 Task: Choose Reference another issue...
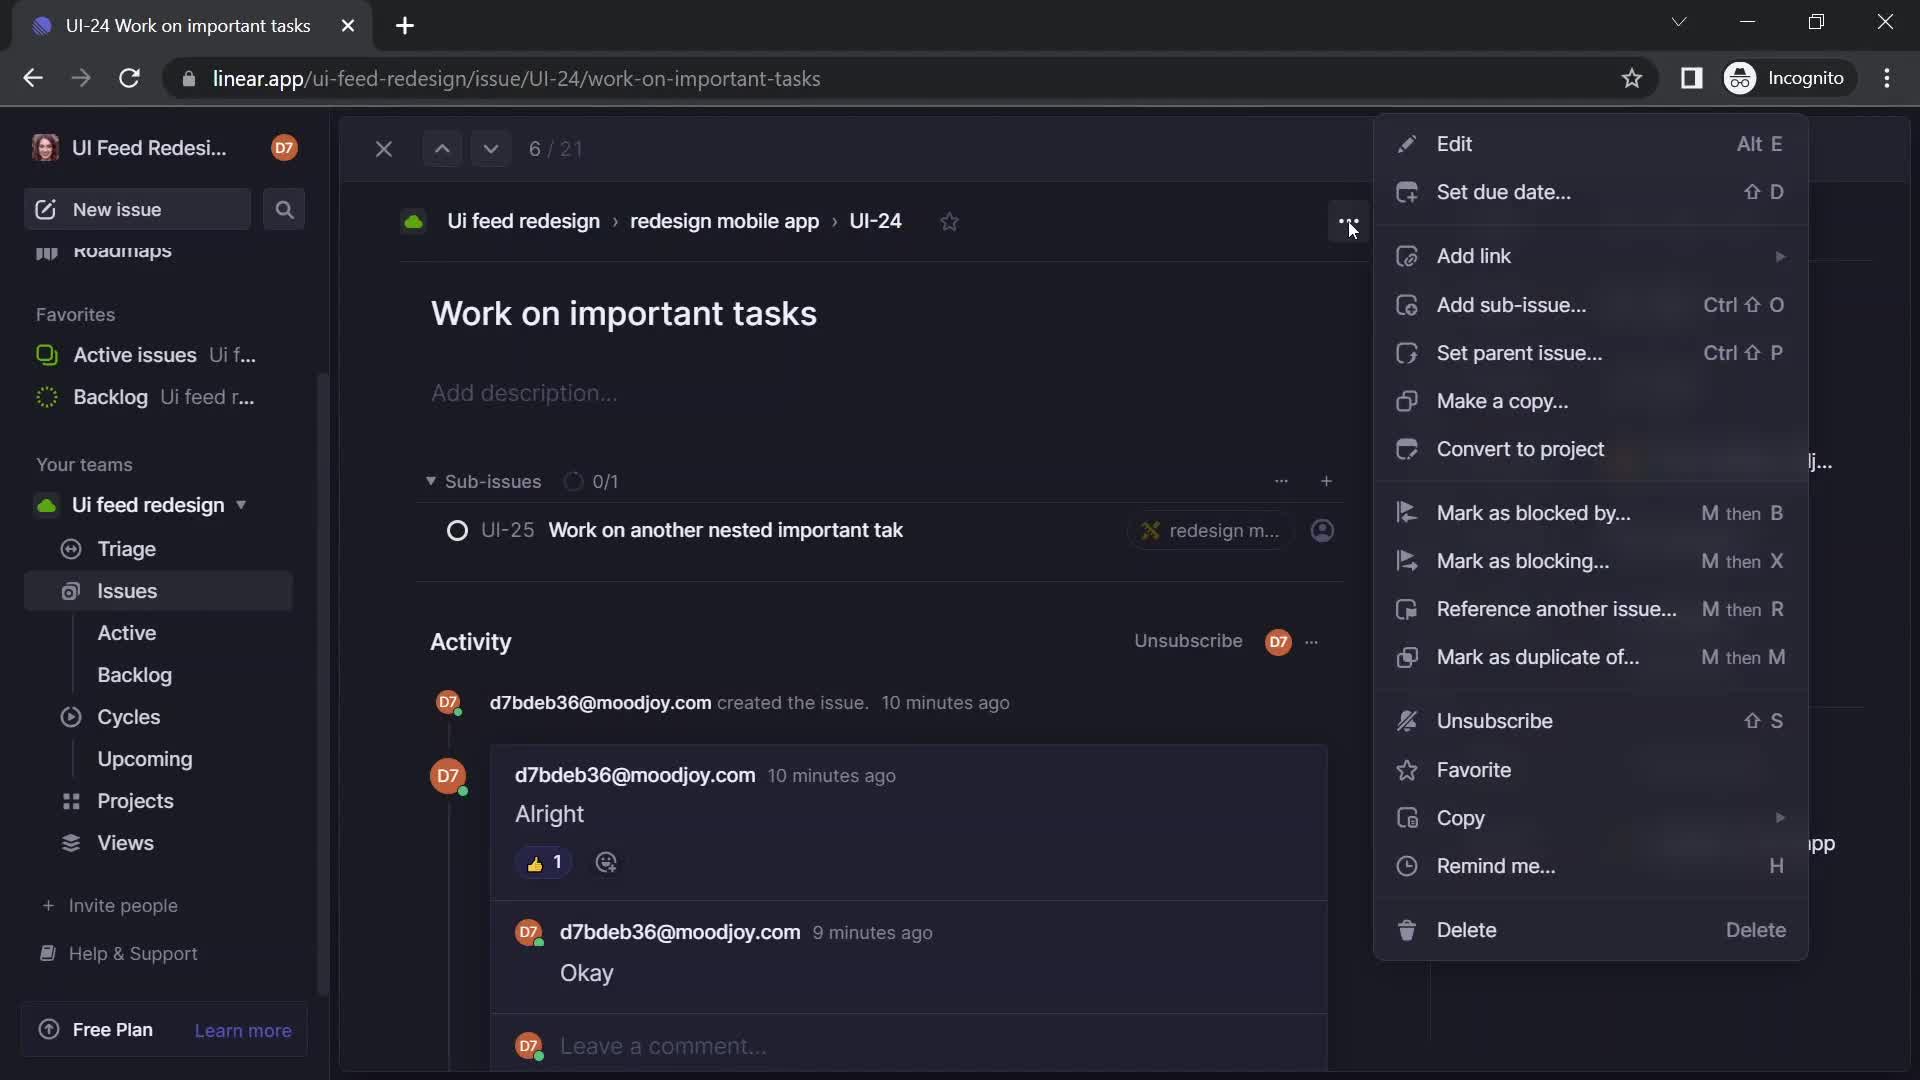click(1590, 609)
